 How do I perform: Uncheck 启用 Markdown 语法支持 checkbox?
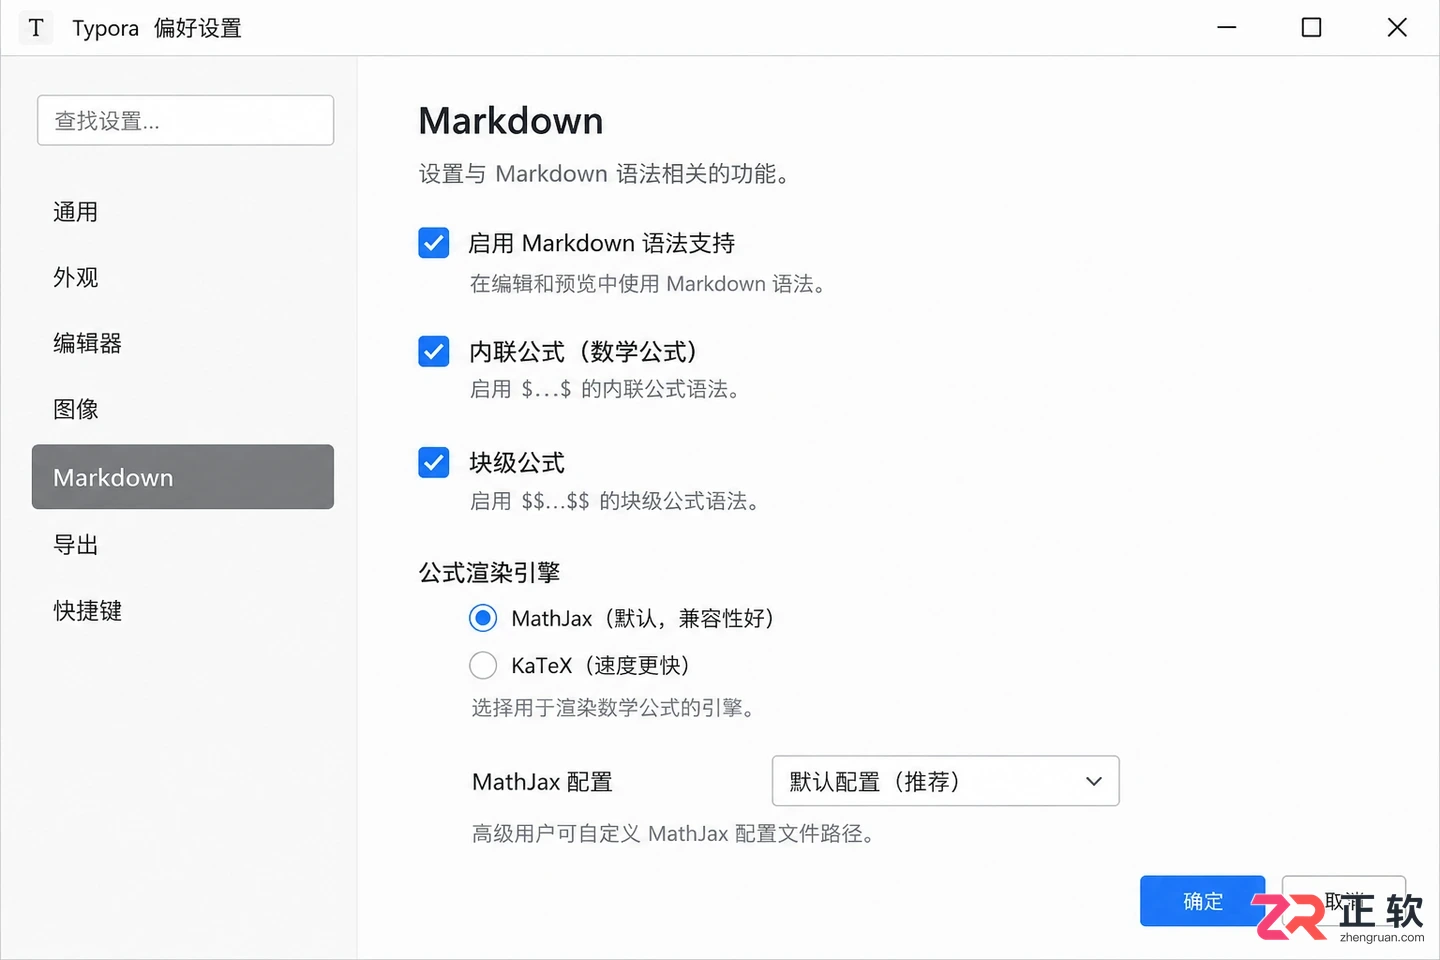pyautogui.click(x=433, y=243)
